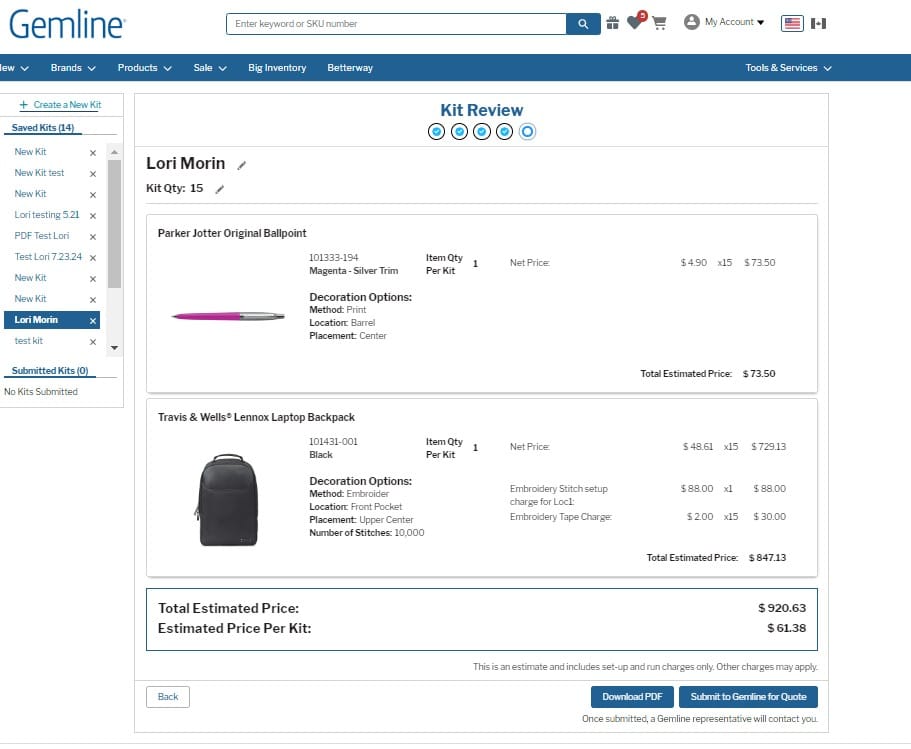Open the Tools & Services menu
Image resolution: width=911 pixels, height=749 pixels.
pyautogui.click(x=788, y=68)
